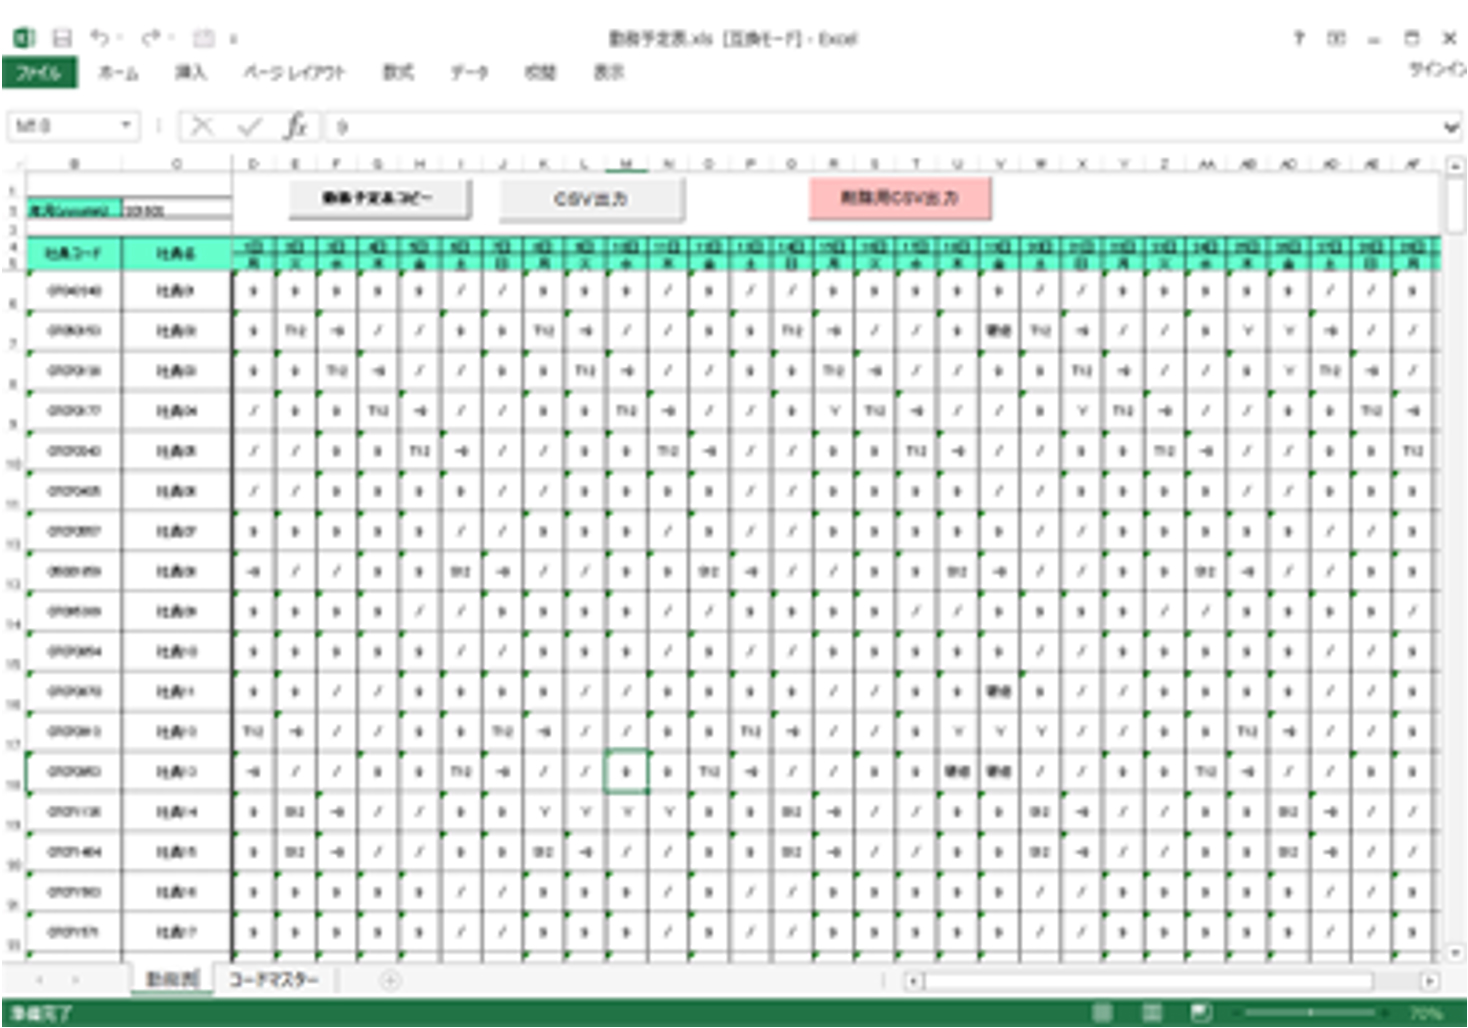The width and height of the screenshot is (1468, 1028).
Task: Click the 勤務予定表コピー button
Action: (x=379, y=198)
